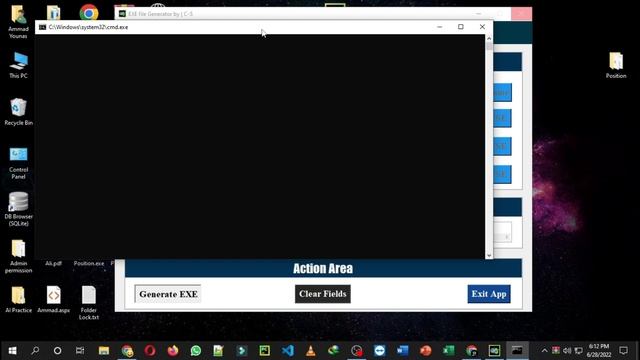Screen dimensions: 640x360
Task: Open Visual Studio Code from taskbar
Action: 288,351
